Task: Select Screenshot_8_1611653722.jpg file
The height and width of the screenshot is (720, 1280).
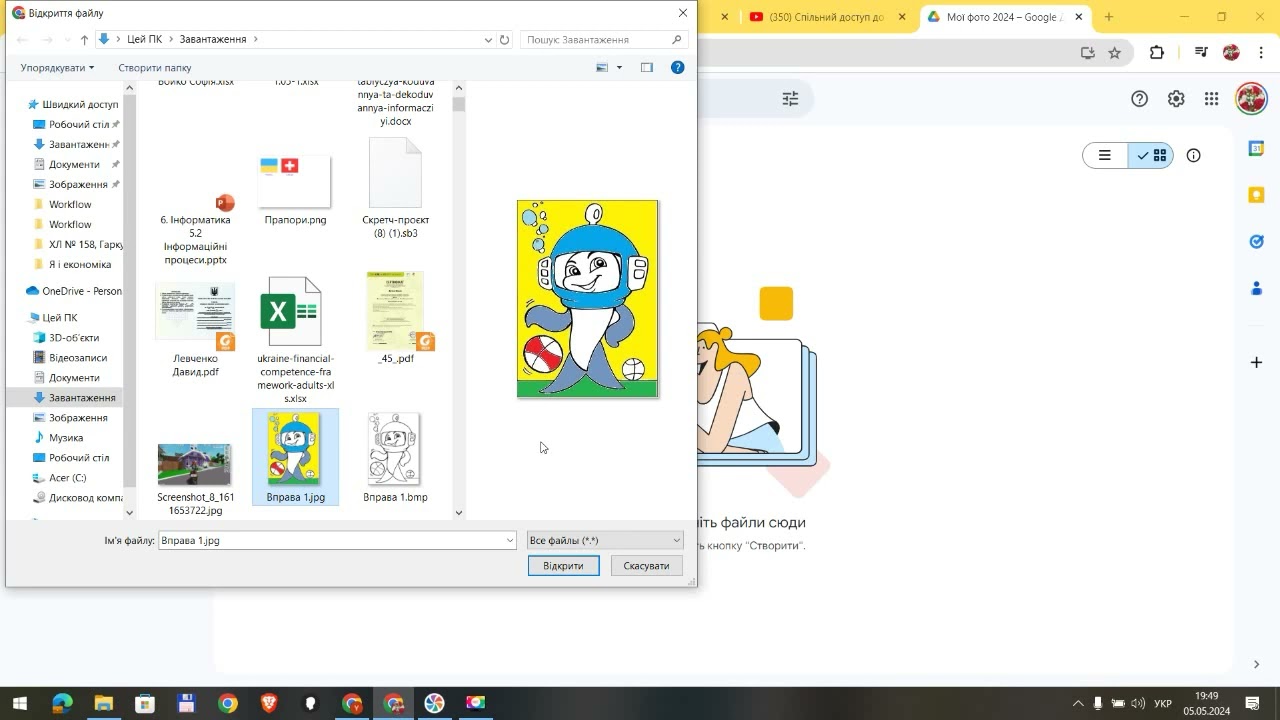Action: [x=196, y=478]
